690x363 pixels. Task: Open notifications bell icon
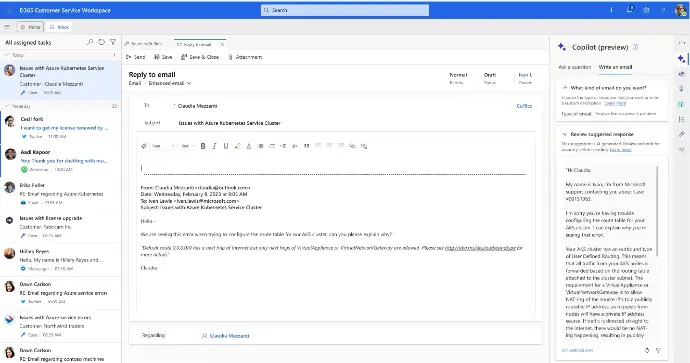click(x=629, y=10)
